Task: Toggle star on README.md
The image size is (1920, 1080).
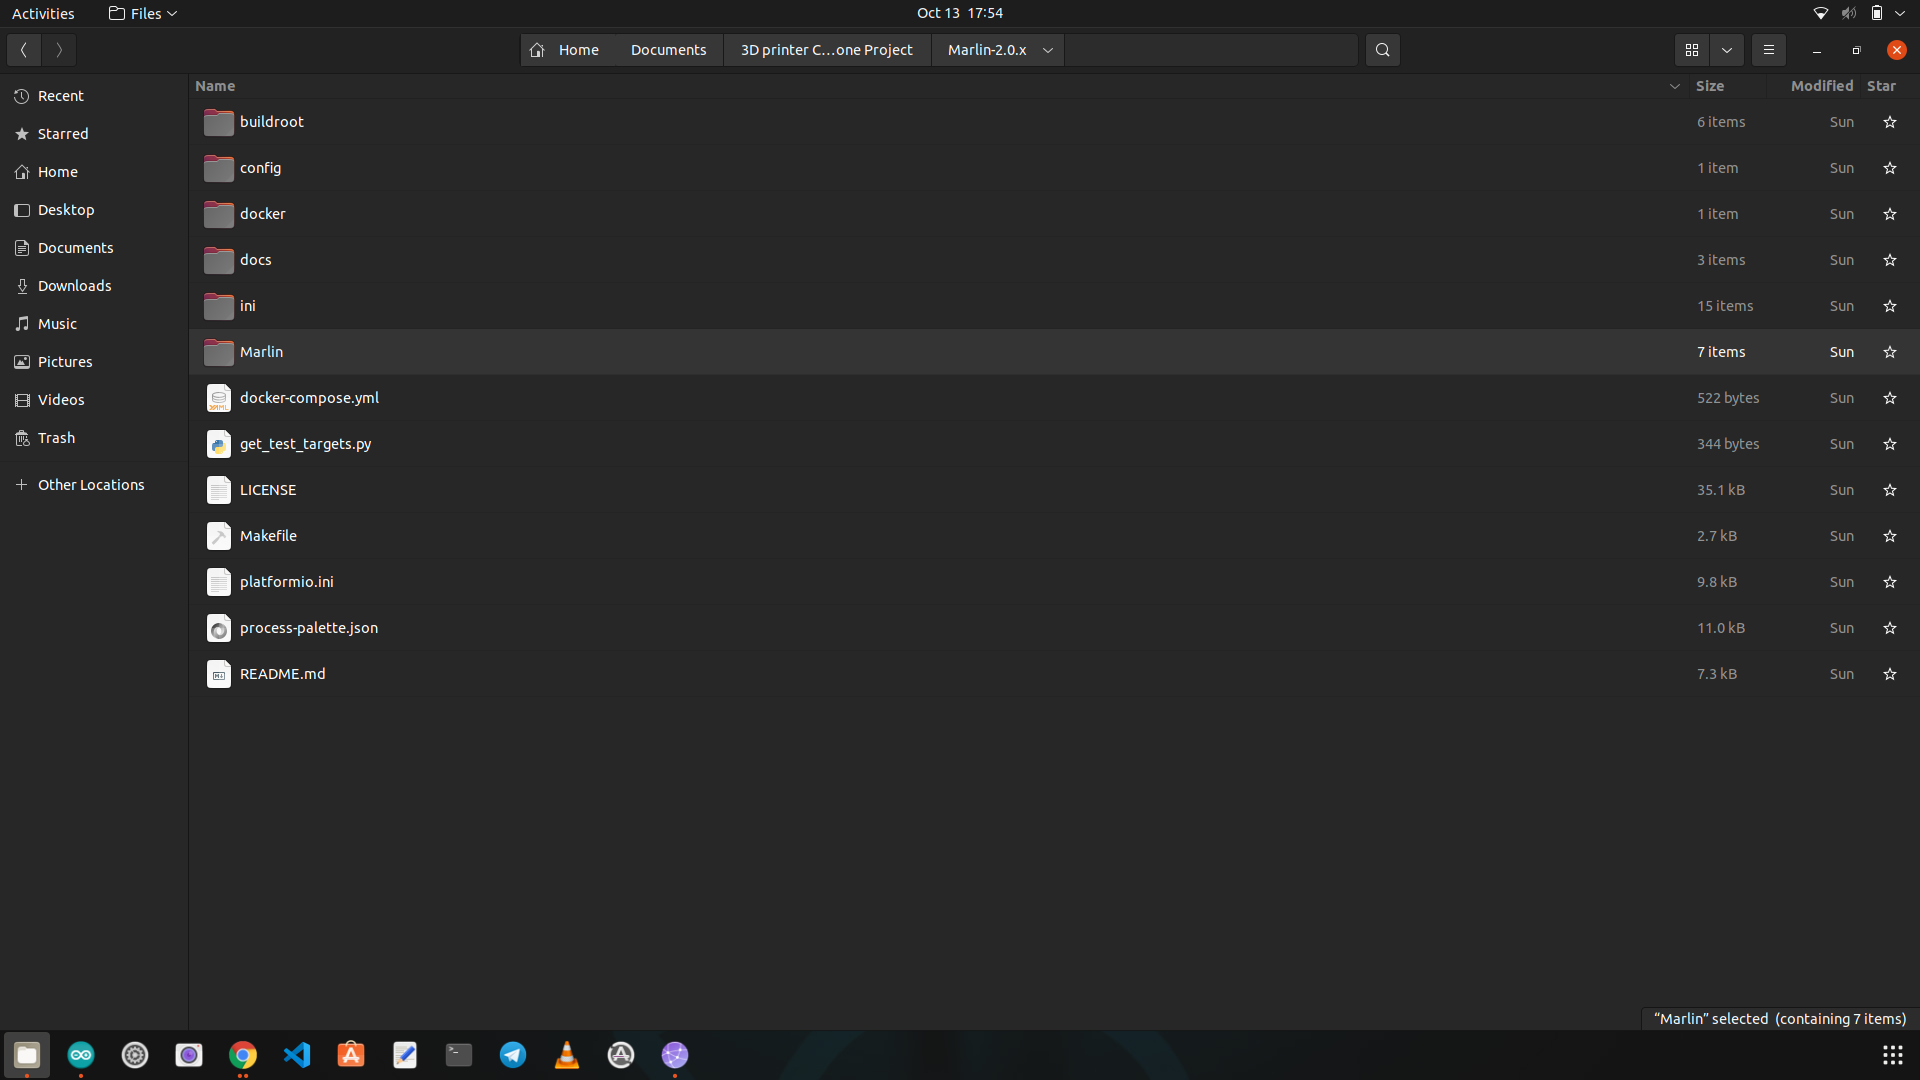Action: [1889, 674]
